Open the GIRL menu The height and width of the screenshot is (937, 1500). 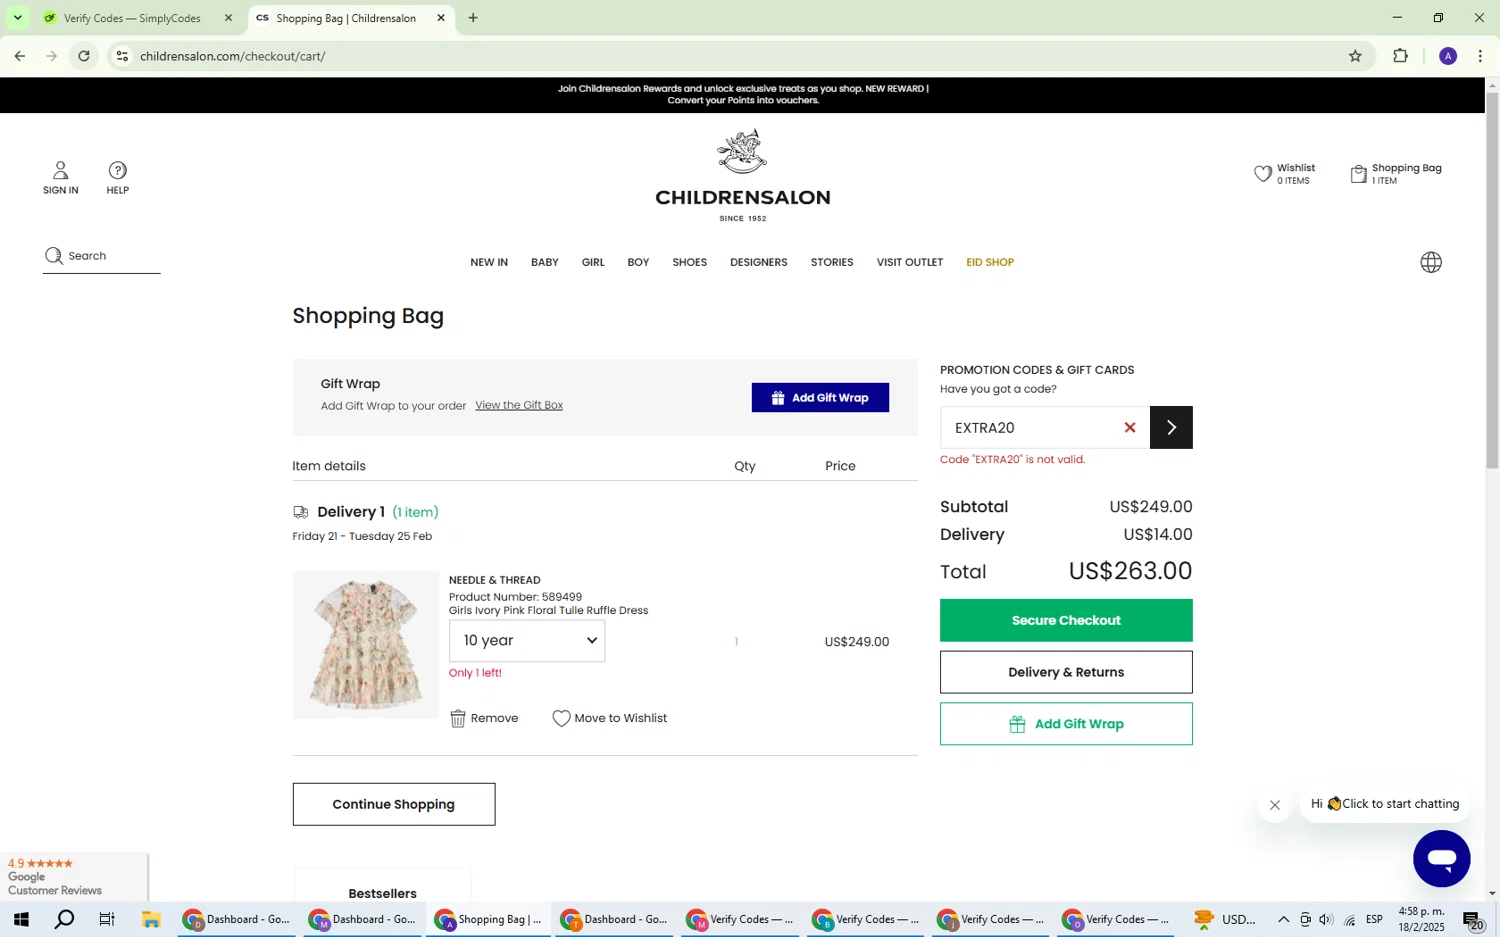(593, 262)
